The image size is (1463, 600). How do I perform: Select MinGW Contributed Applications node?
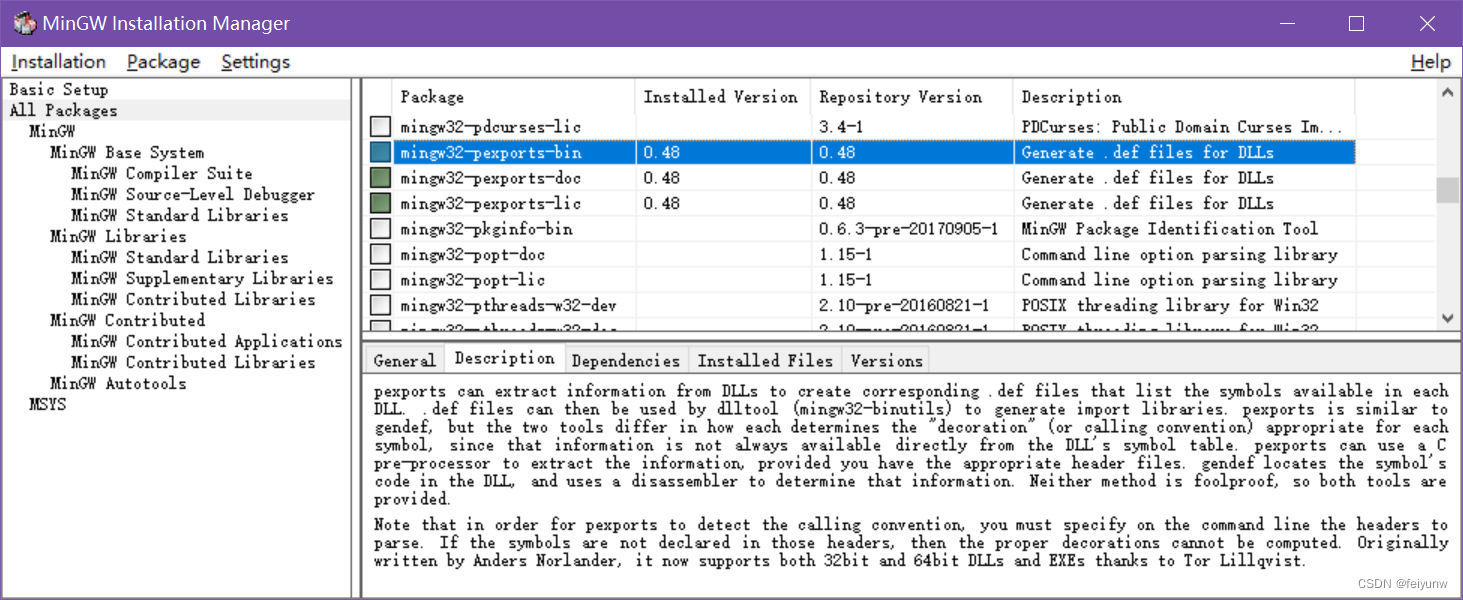click(206, 341)
